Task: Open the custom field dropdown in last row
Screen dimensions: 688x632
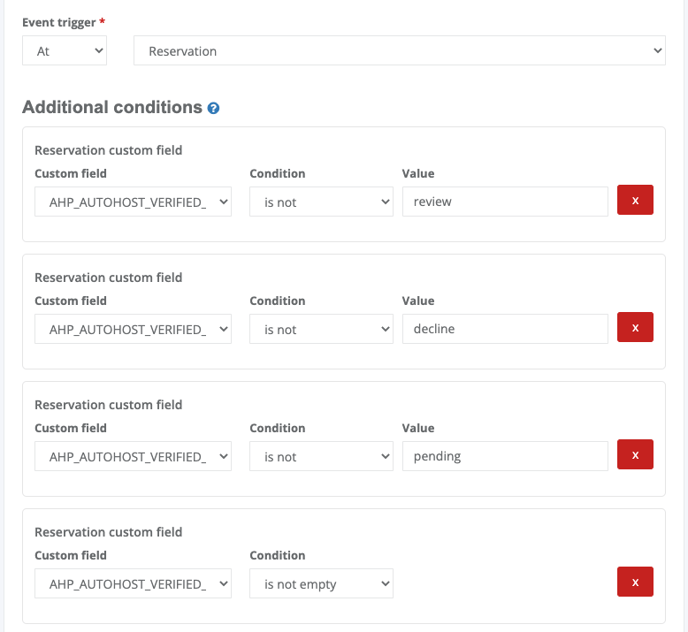Action: pyautogui.click(x=133, y=584)
